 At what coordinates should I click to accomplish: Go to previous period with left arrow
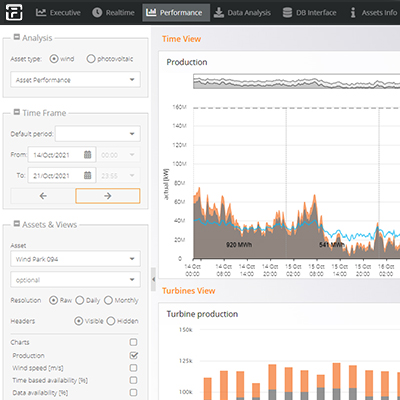pos(43,196)
